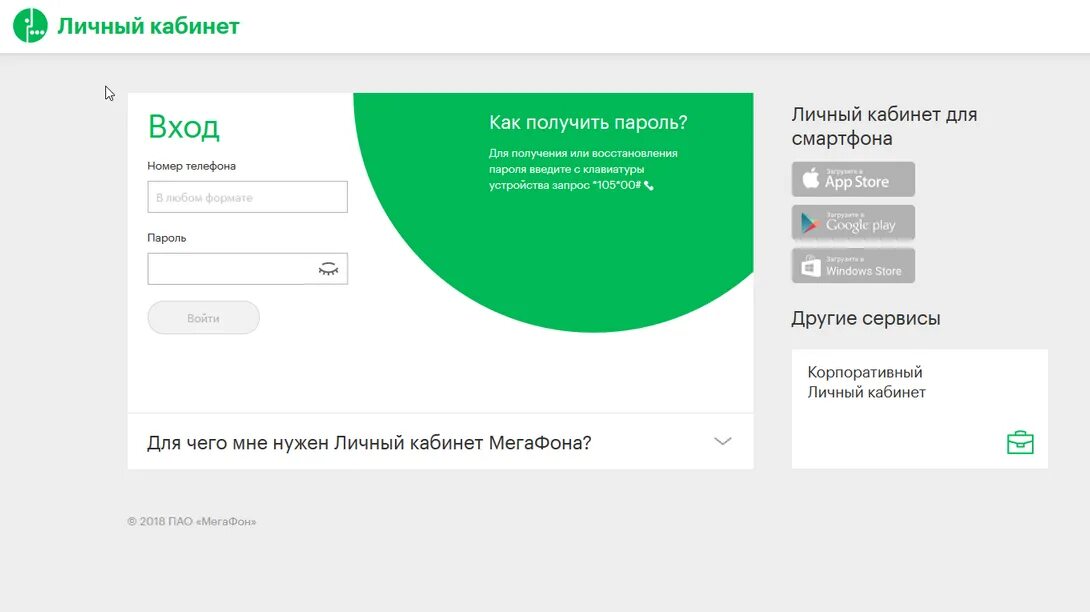Toggle password visibility eye icon

coord(328,269)
